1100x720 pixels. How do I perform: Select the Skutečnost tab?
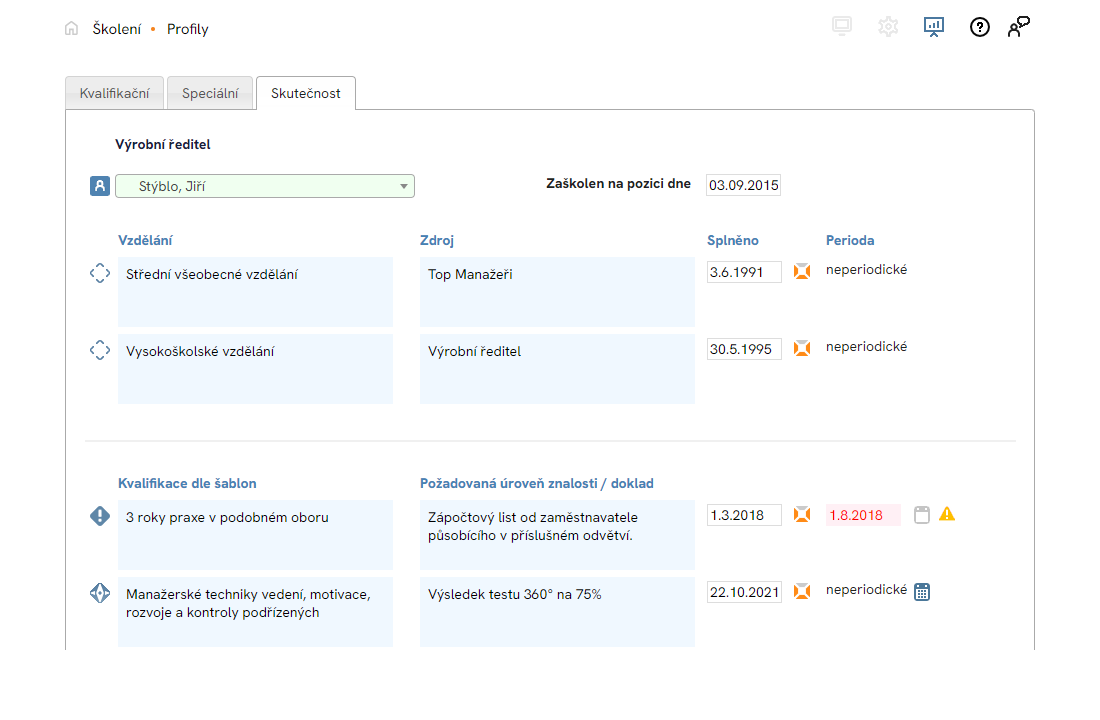305,93
